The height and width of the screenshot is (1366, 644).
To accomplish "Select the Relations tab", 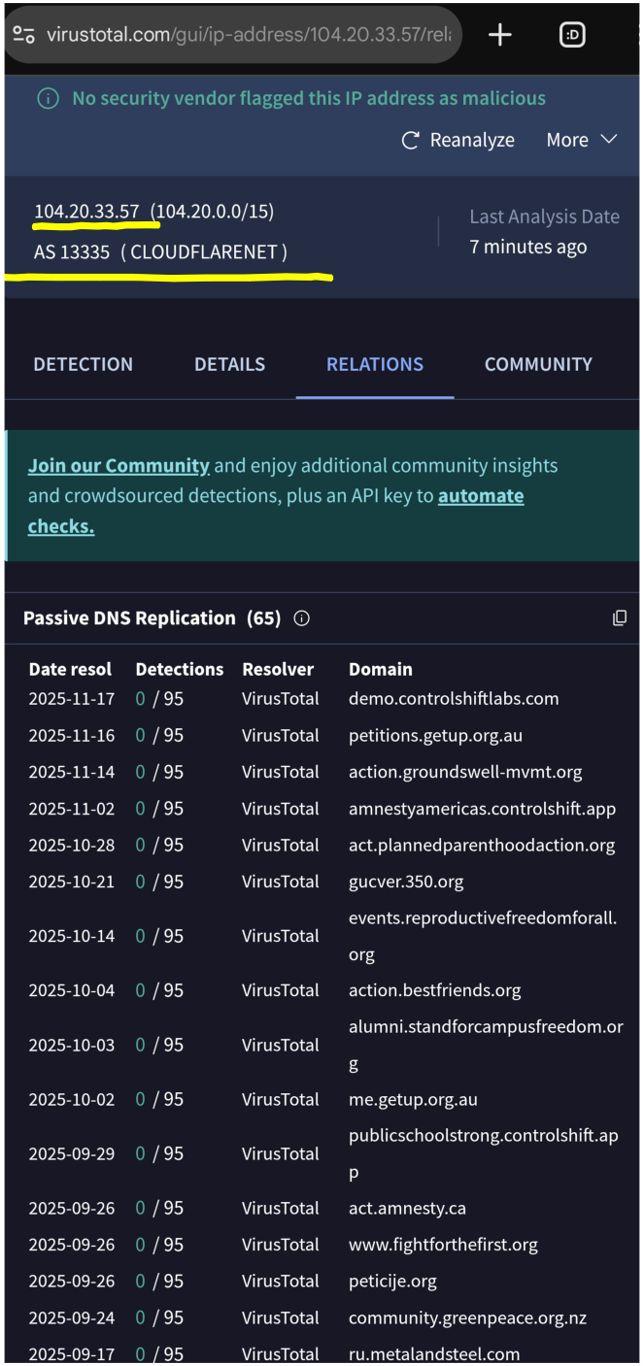I will click(375, 364).
